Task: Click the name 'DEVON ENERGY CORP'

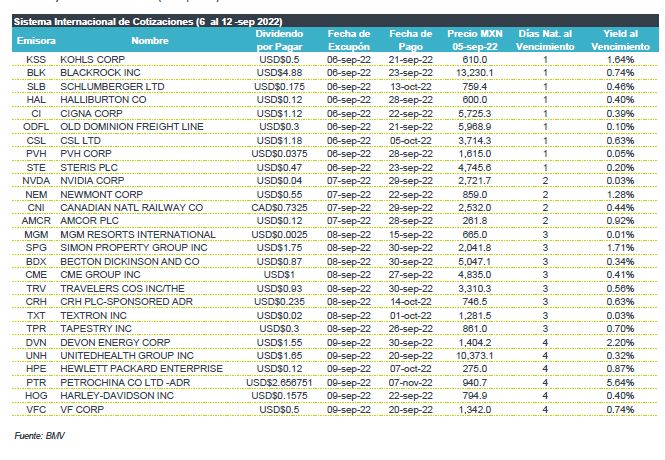Action: pyautogui.click(x=115, y=343)
